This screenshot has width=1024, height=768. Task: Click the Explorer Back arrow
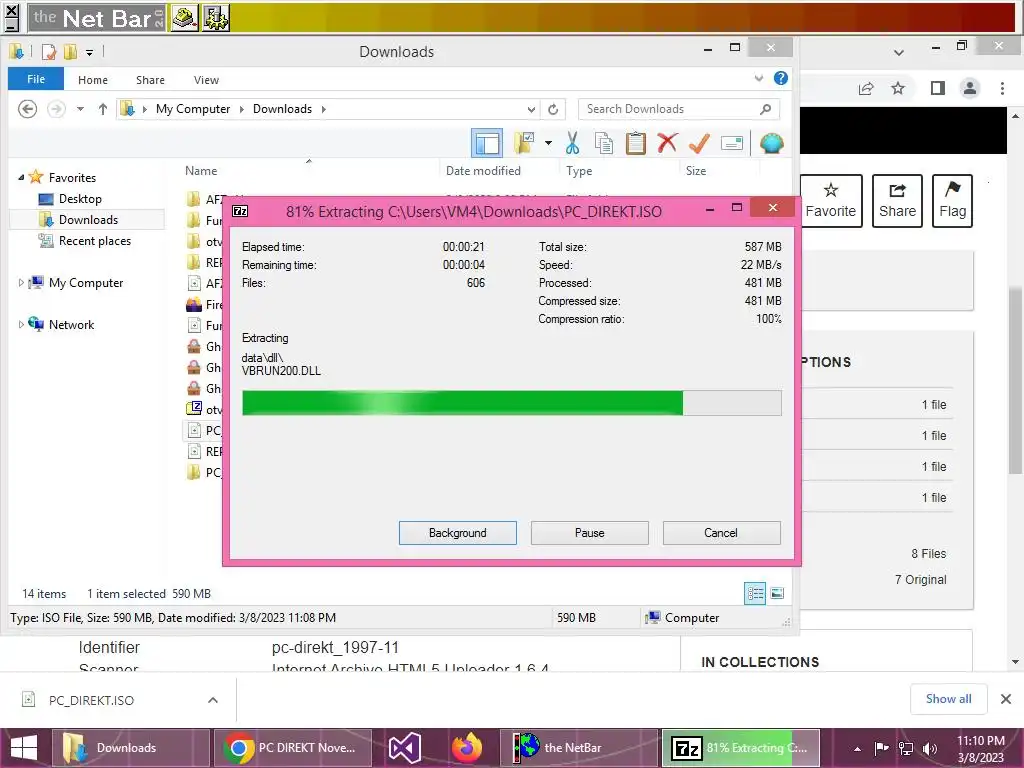27,108
